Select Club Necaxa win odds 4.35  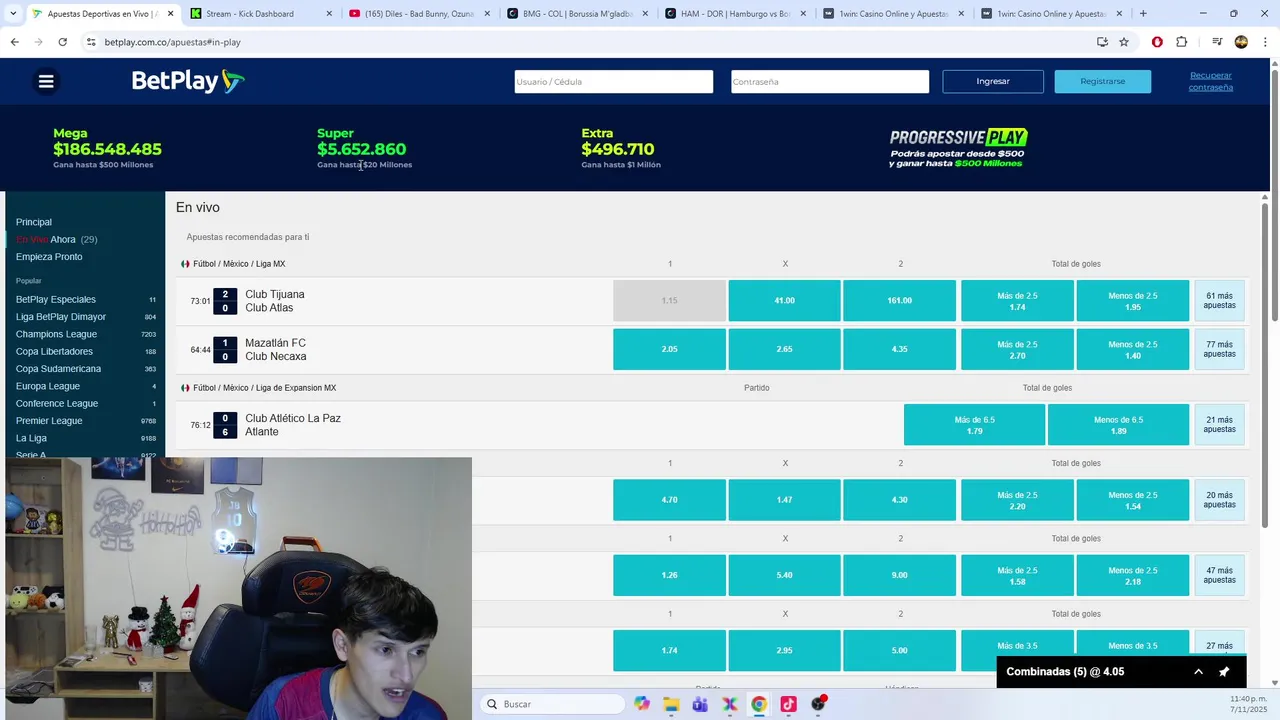click(899, 349)
